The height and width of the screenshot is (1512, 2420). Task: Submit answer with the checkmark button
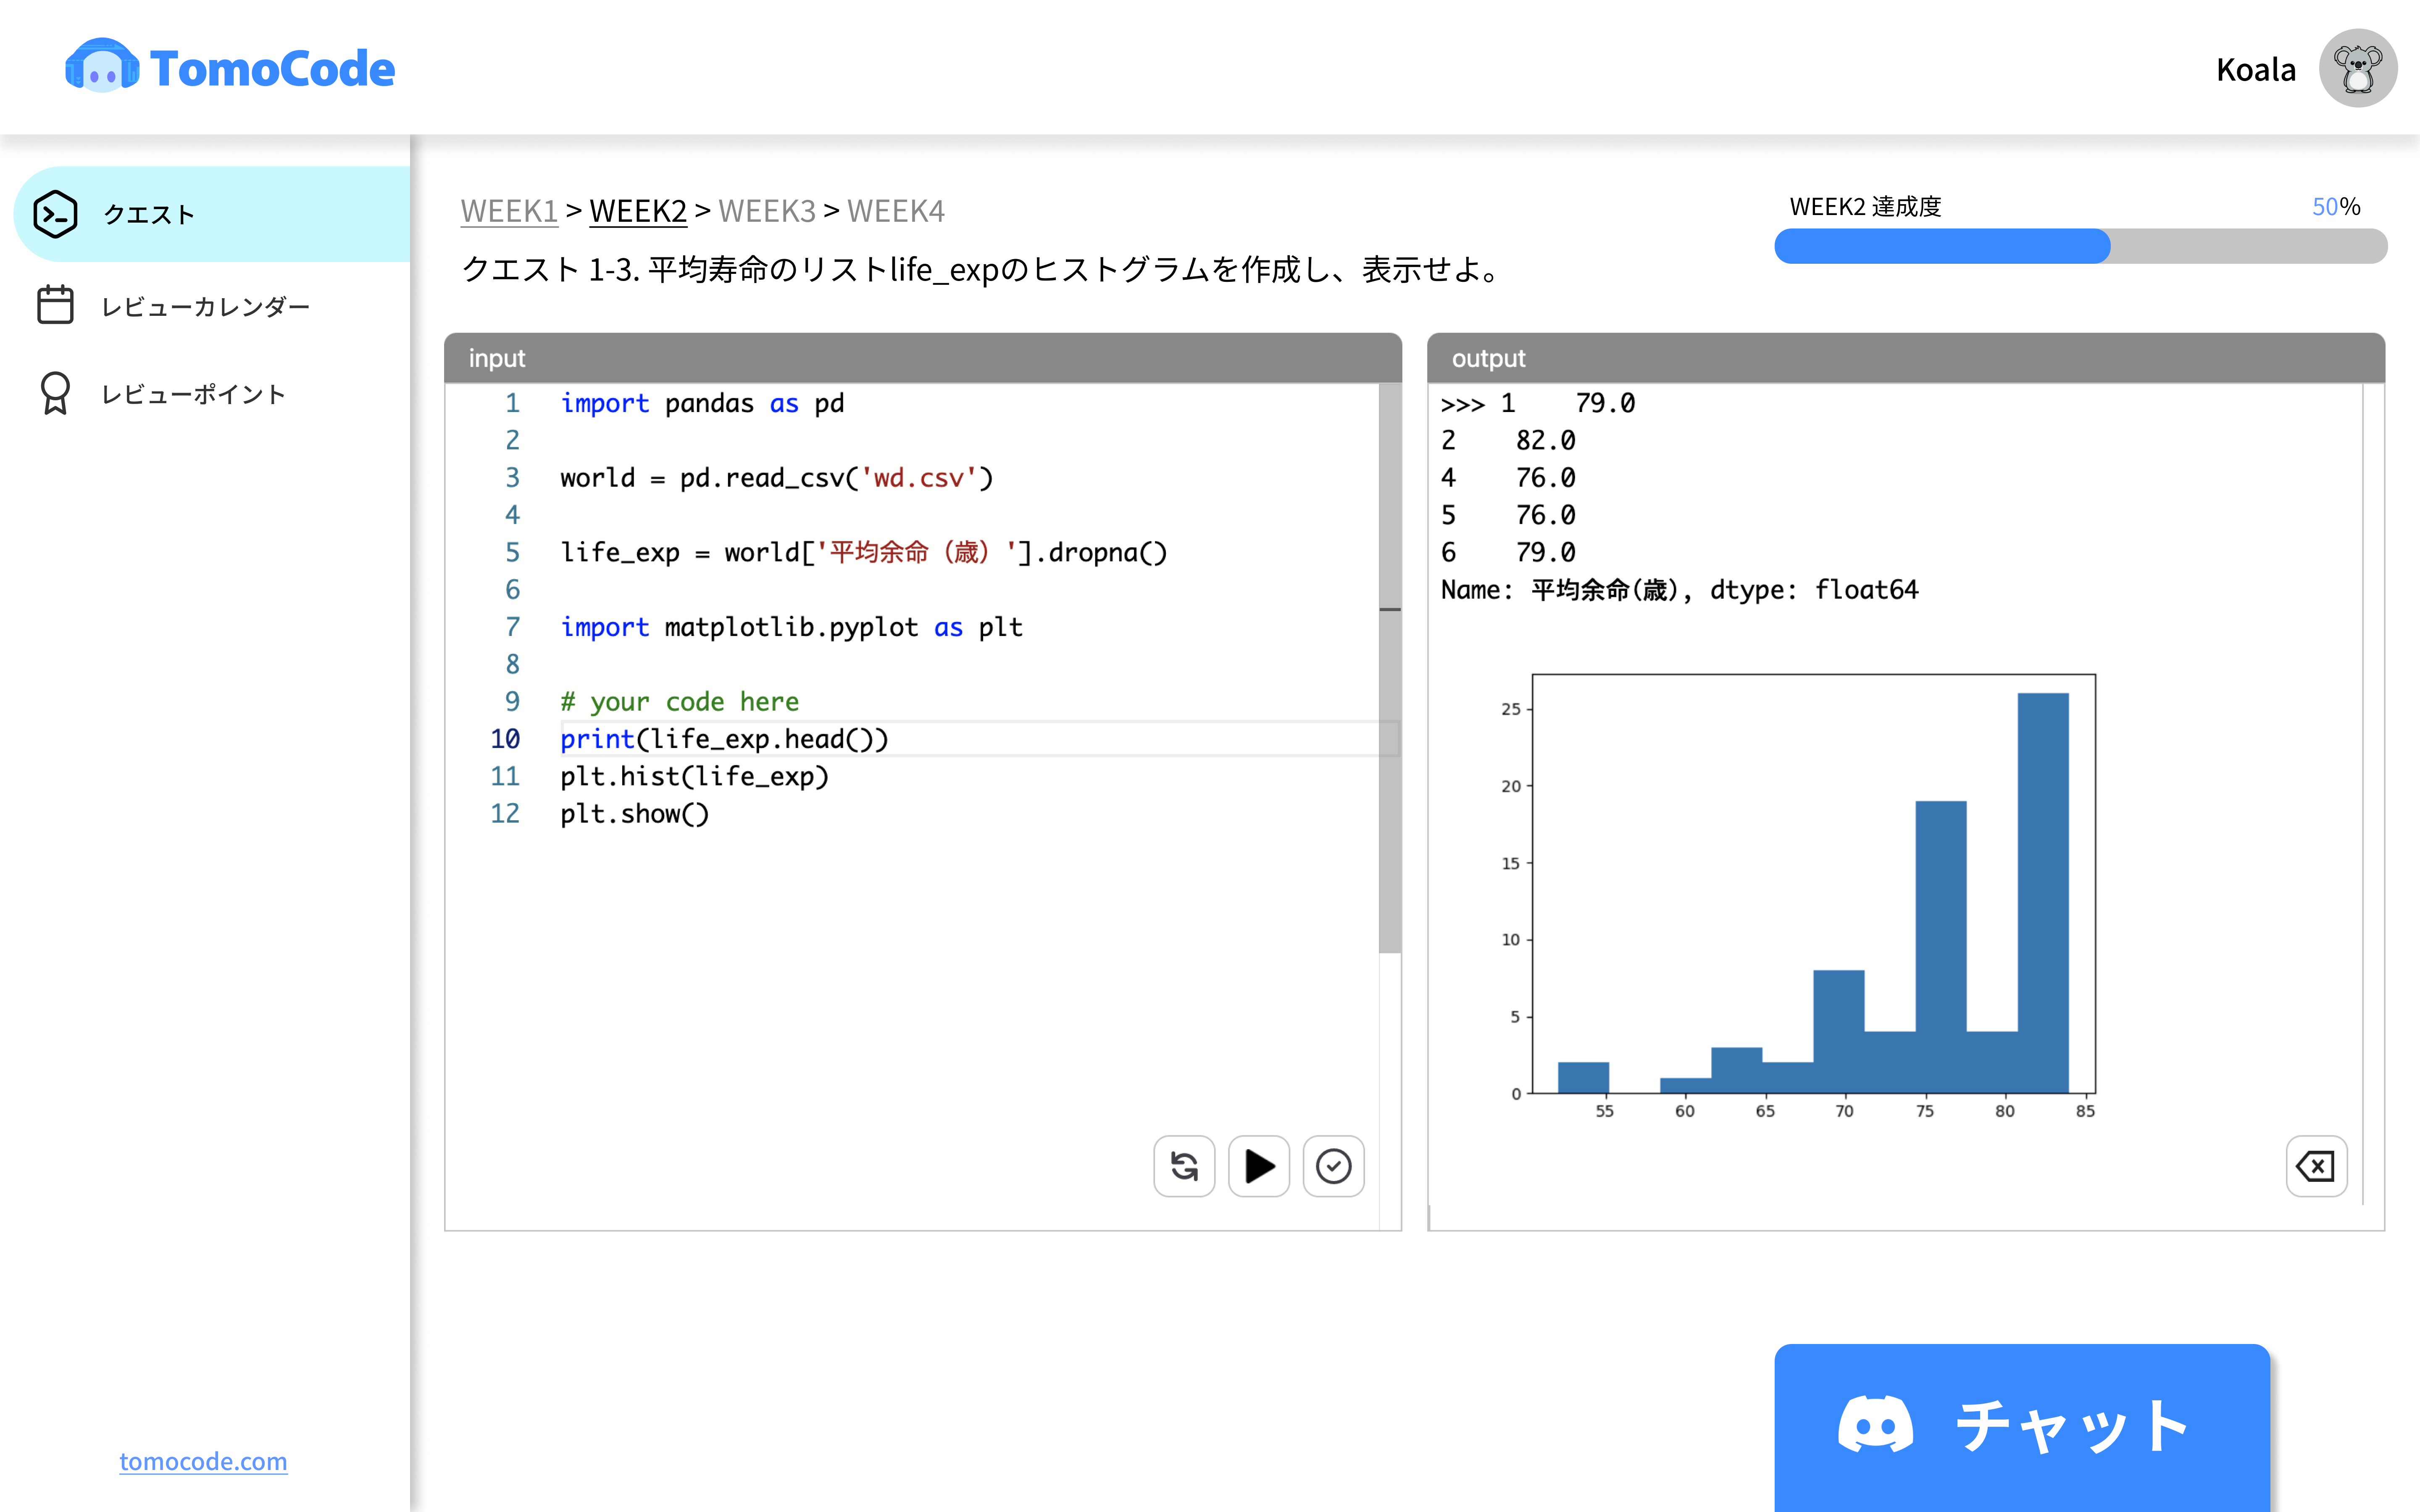[x=1333, y=1166]
